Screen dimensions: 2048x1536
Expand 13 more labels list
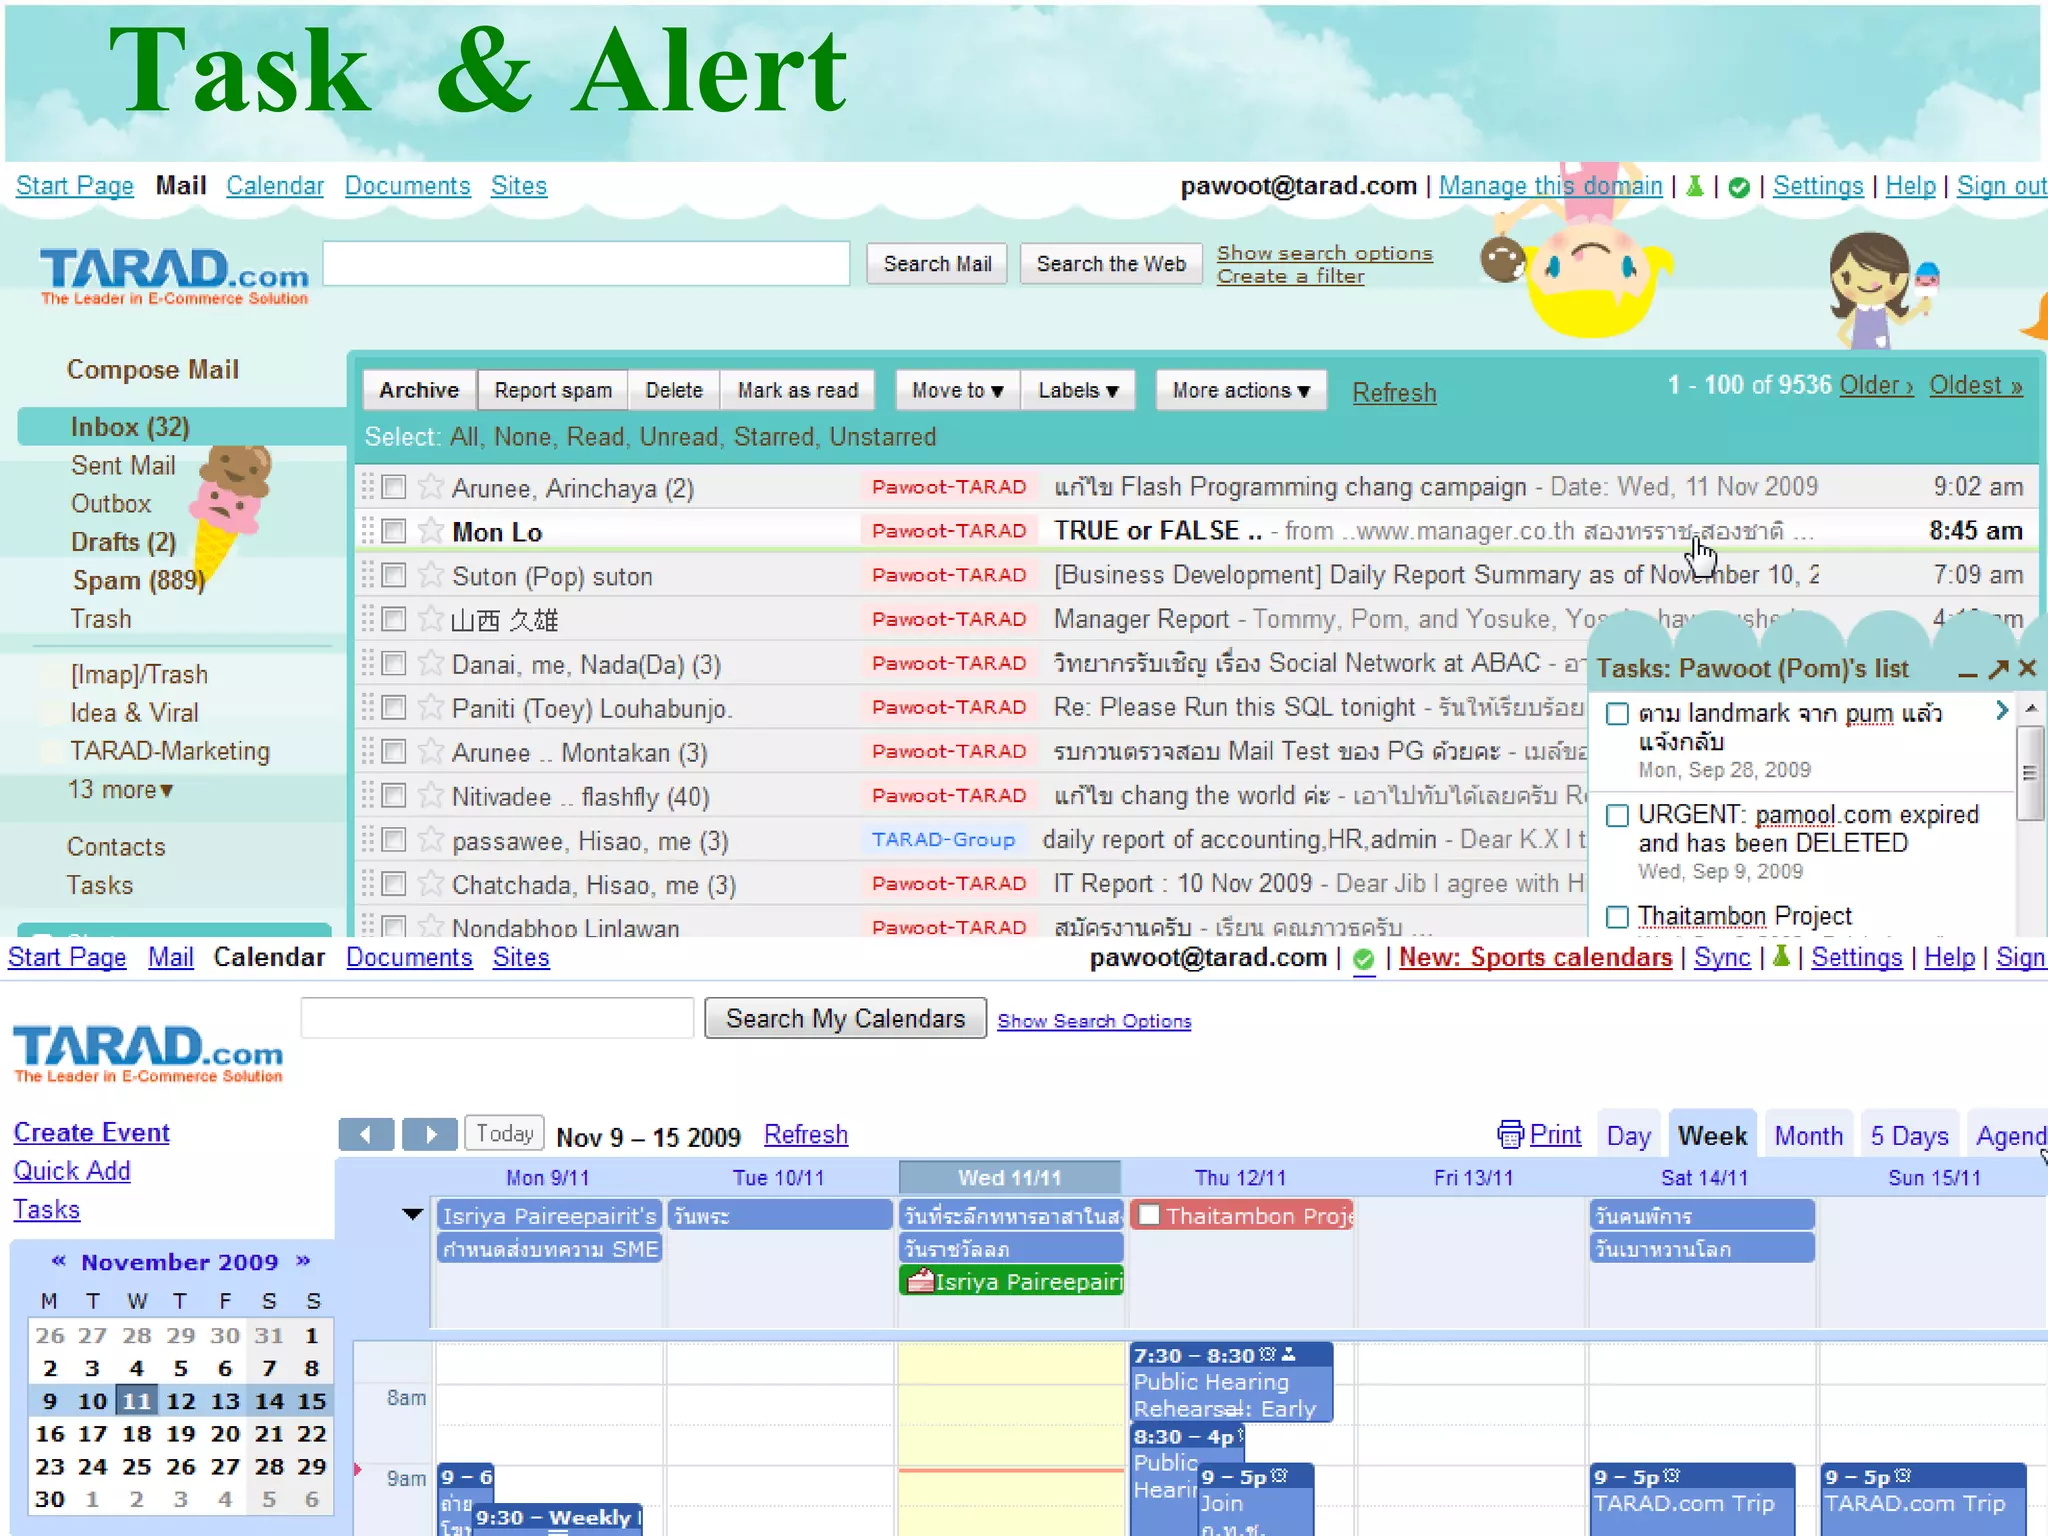point(120,789)
